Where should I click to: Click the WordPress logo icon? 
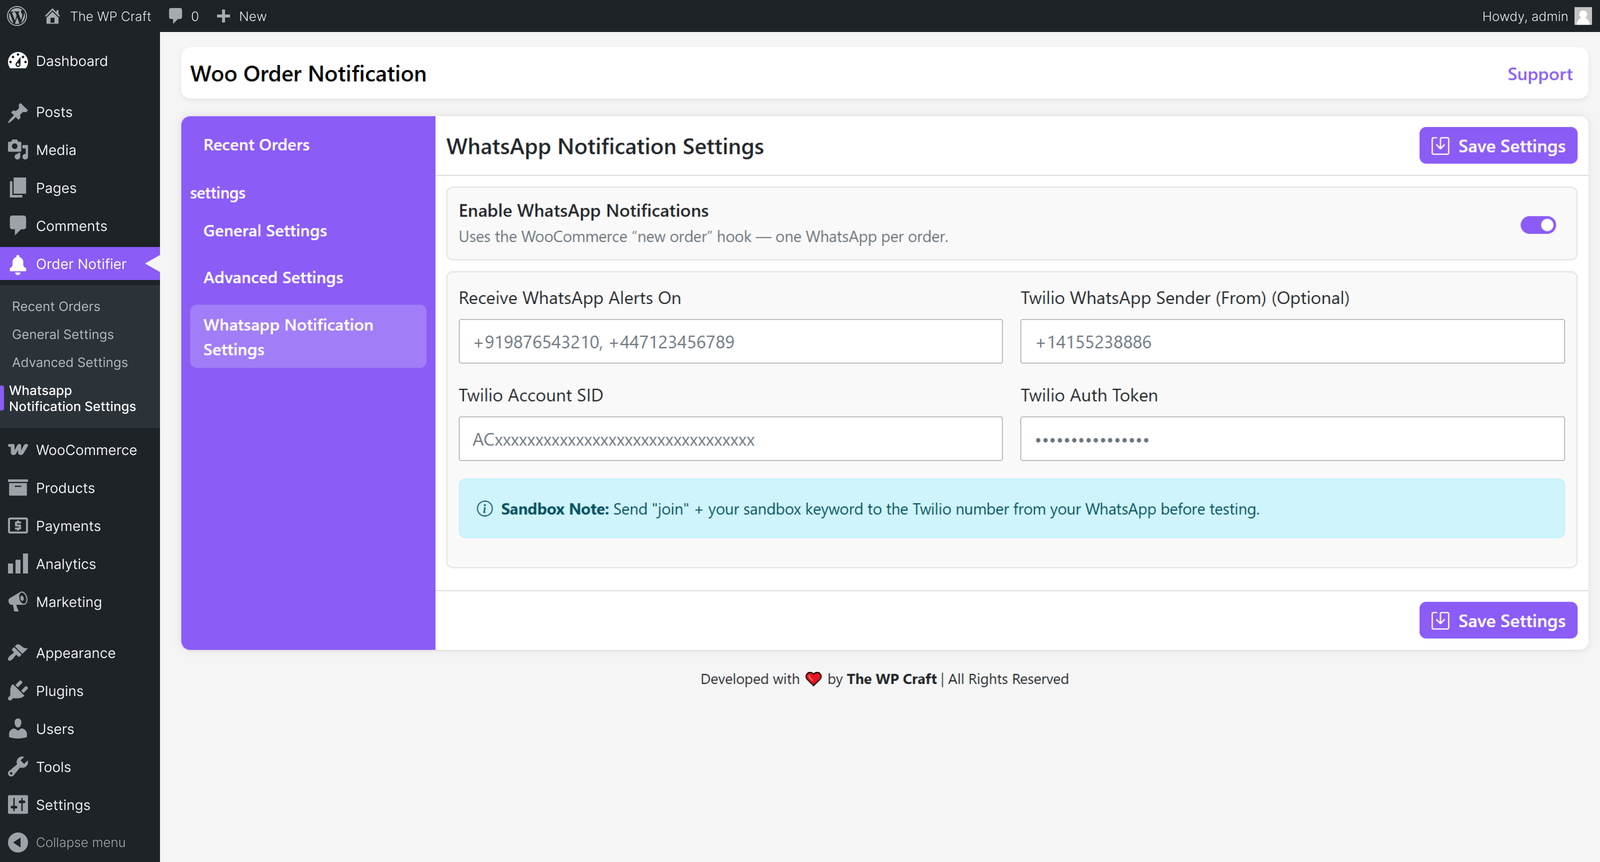17,16
